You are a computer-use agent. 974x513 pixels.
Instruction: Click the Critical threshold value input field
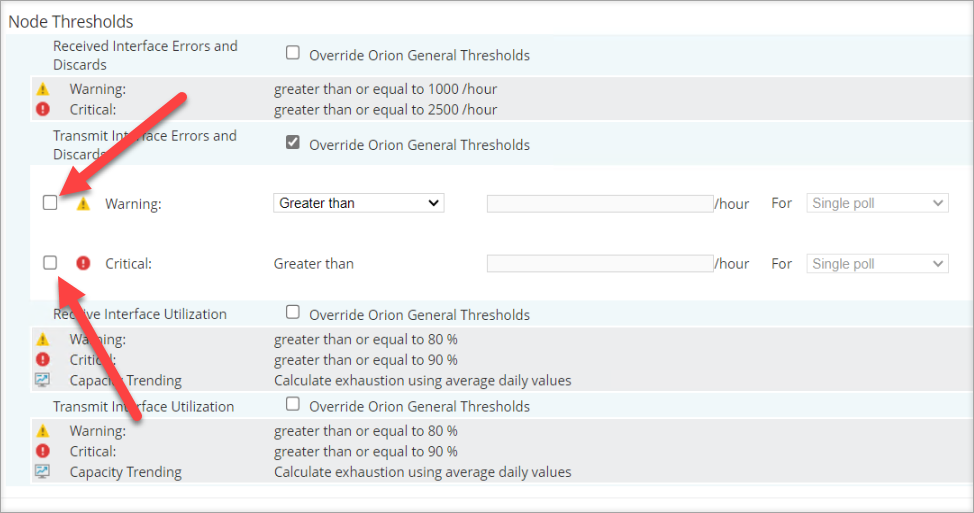600,264
